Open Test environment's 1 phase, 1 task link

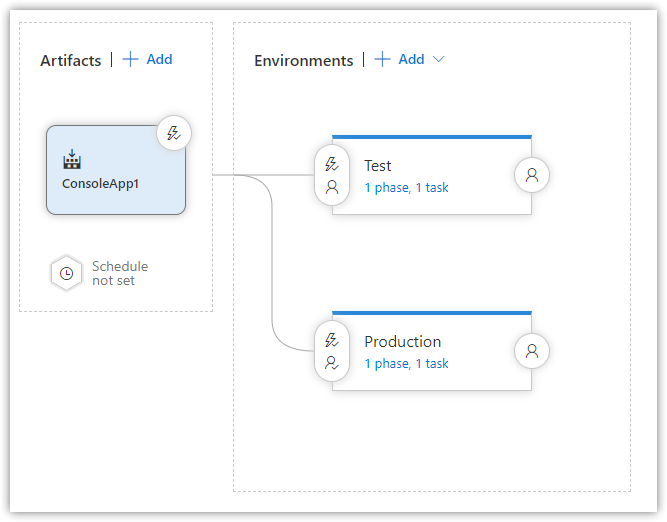coord(406,188)
